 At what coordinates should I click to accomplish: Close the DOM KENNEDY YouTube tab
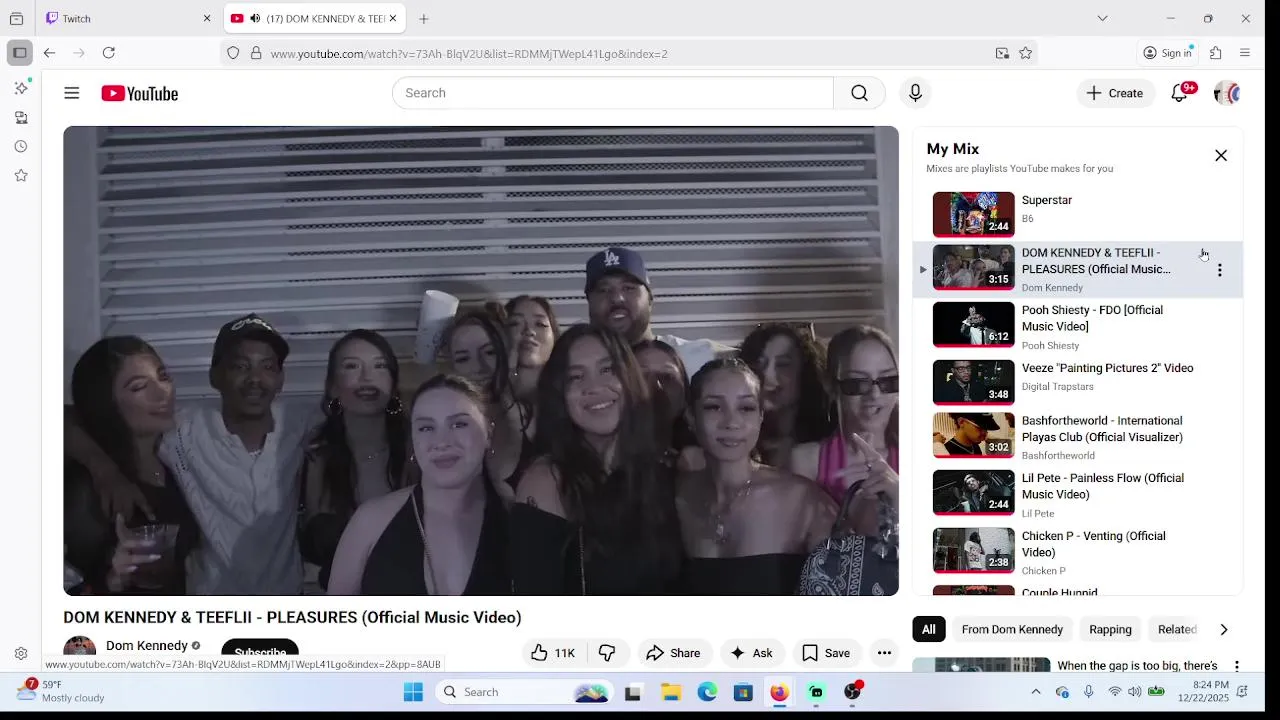[393, 18]
